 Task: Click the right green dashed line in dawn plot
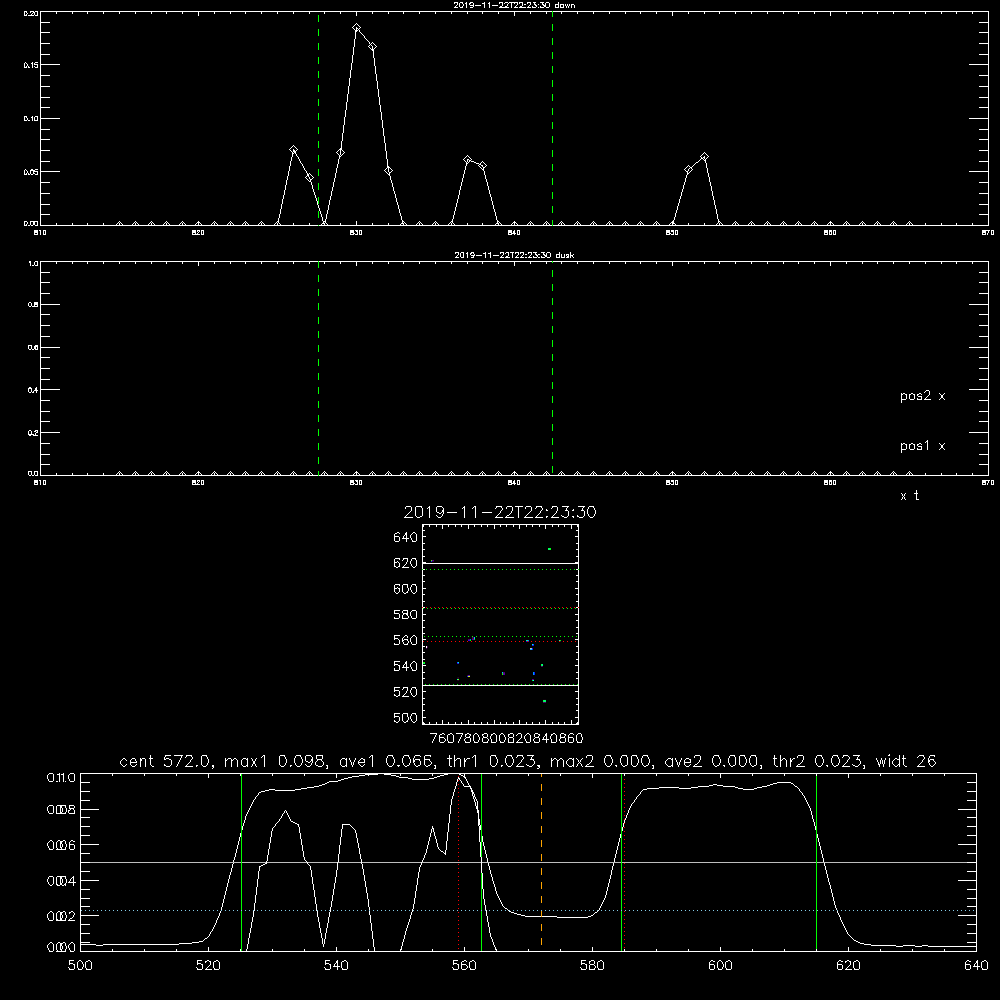(552, 118)
